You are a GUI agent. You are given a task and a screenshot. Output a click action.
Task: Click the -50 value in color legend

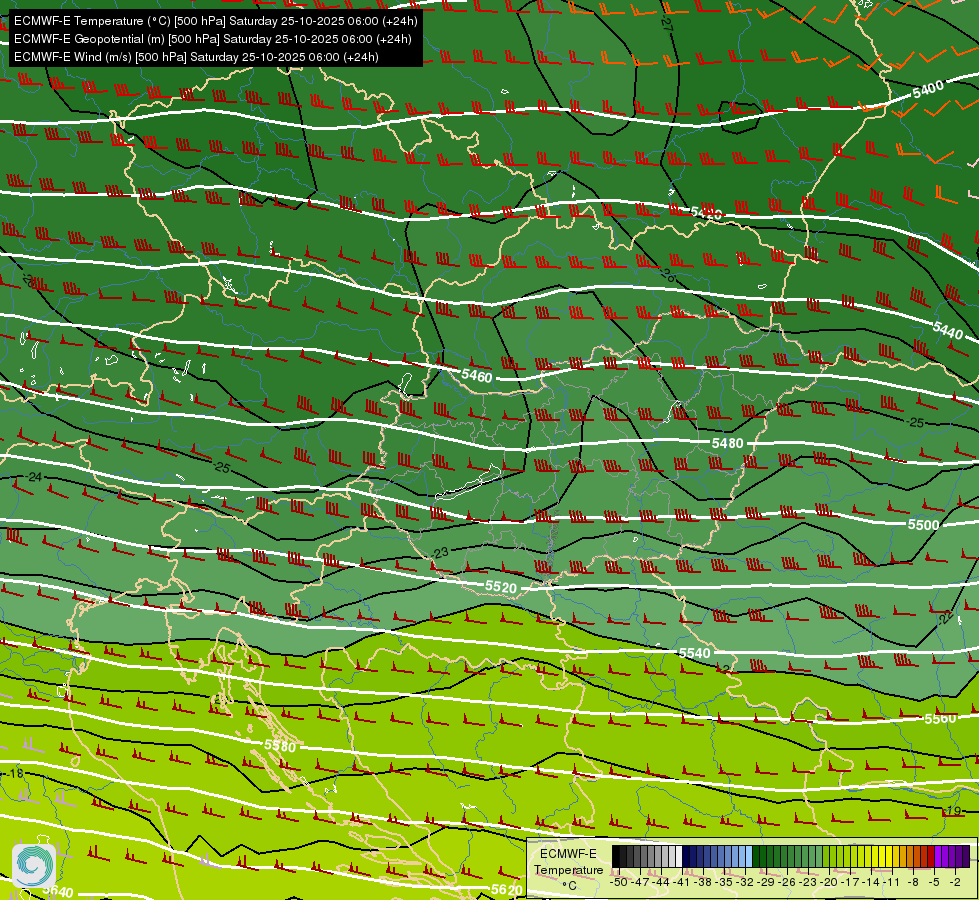pyautogui.click(x=619, y=882)
